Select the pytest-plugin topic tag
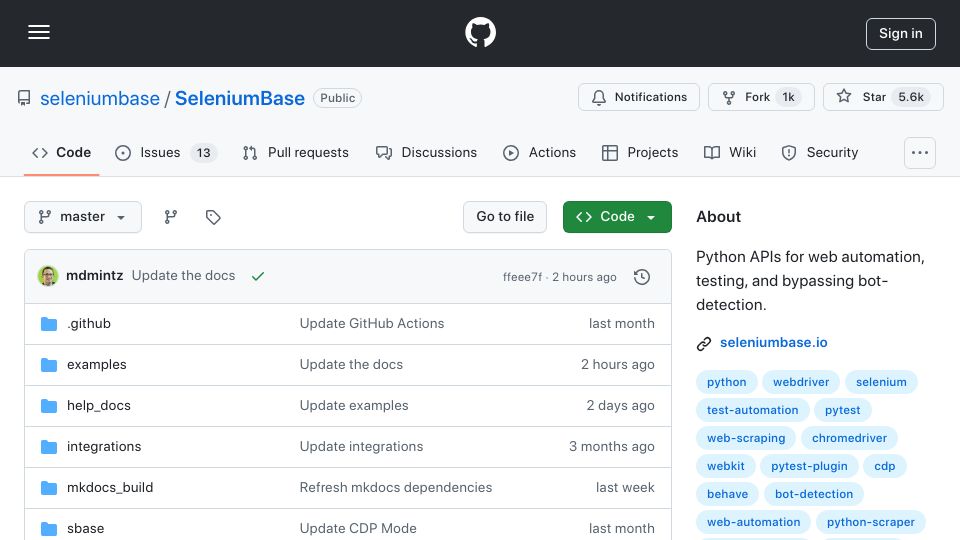This screenshot has width=960, height=540. (x=809, y=467)
